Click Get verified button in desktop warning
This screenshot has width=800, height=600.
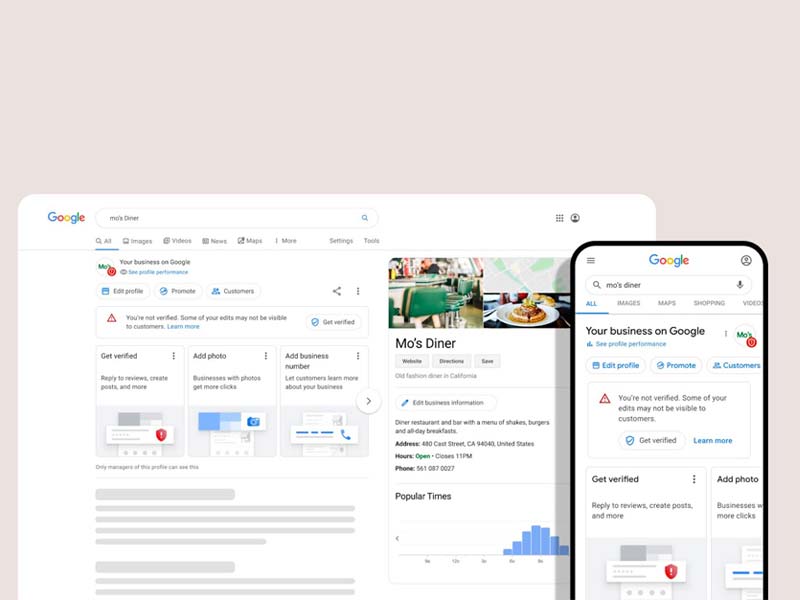pyautogui.click(x=333, y=322)
